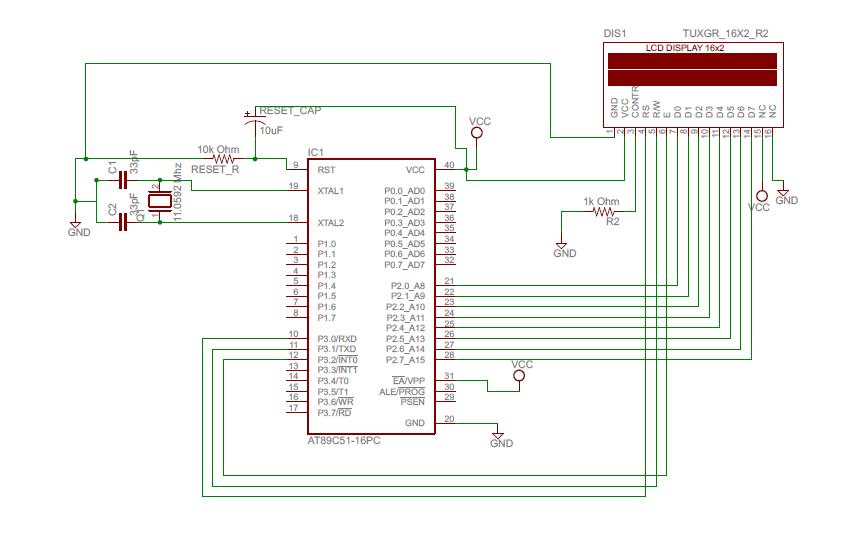
Task: Click the C1 capacitor symbol
Action: pyautogui.click(x=123, y=180)
